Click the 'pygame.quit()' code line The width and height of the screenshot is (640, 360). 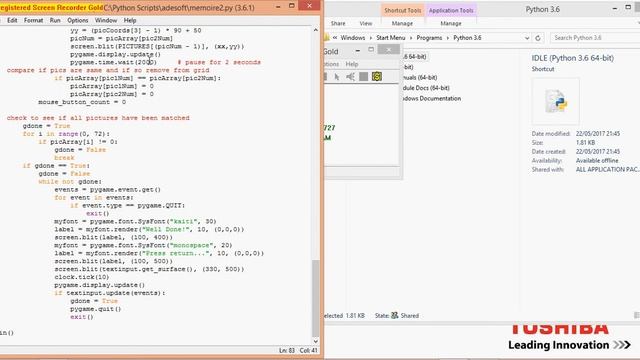96,309
